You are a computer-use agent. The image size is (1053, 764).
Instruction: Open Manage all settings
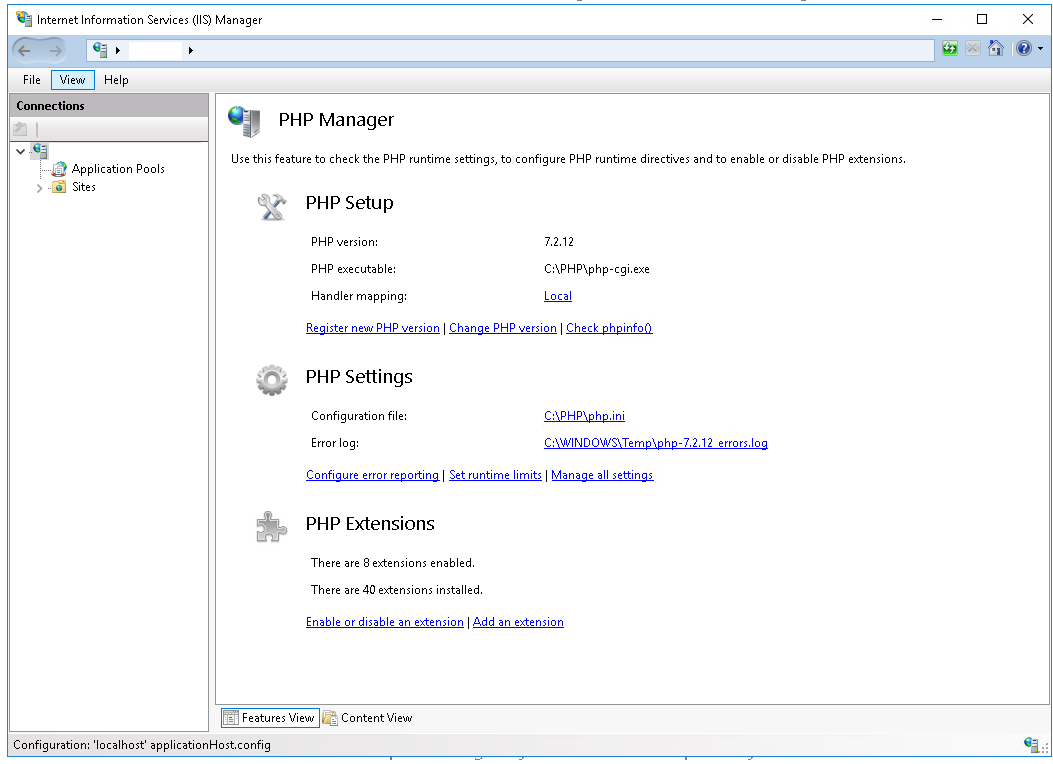click(602, 475)
